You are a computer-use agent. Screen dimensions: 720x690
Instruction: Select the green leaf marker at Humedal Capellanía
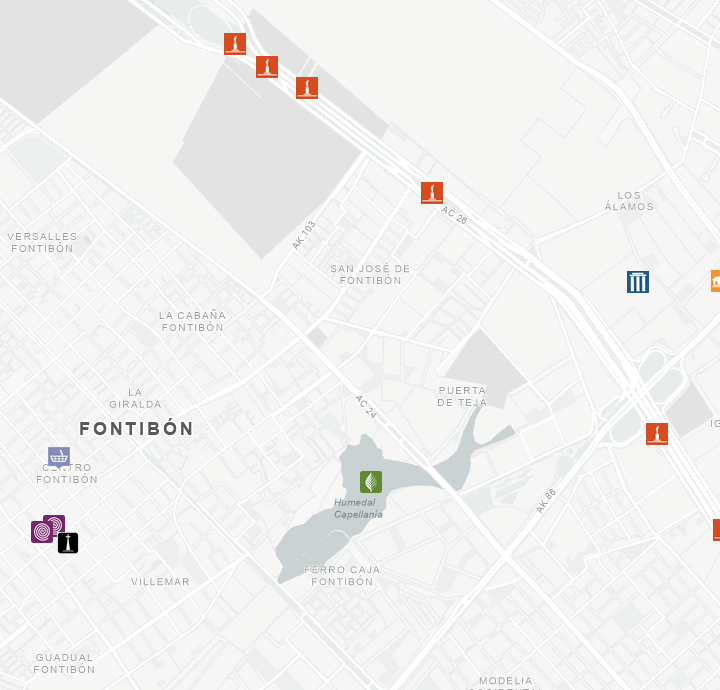pos(371,482)
